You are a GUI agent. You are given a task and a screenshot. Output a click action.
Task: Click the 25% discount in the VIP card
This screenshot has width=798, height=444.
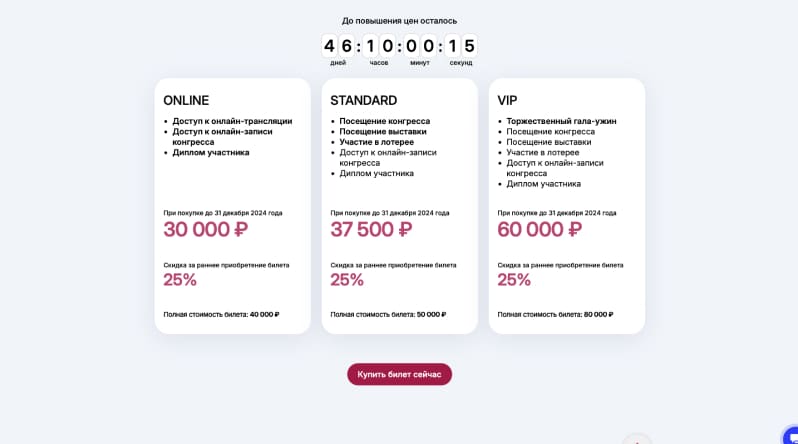[514, 280]
